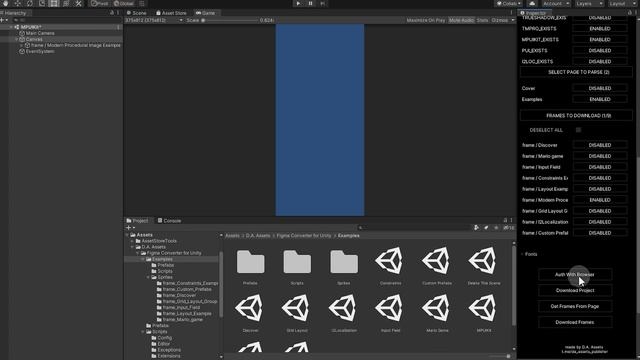Image resolution: width=640 pixels, height=360 pixels.
Task: Switch to the Asset Store tab
Action: pyautogui.click(x=171, y=13)
